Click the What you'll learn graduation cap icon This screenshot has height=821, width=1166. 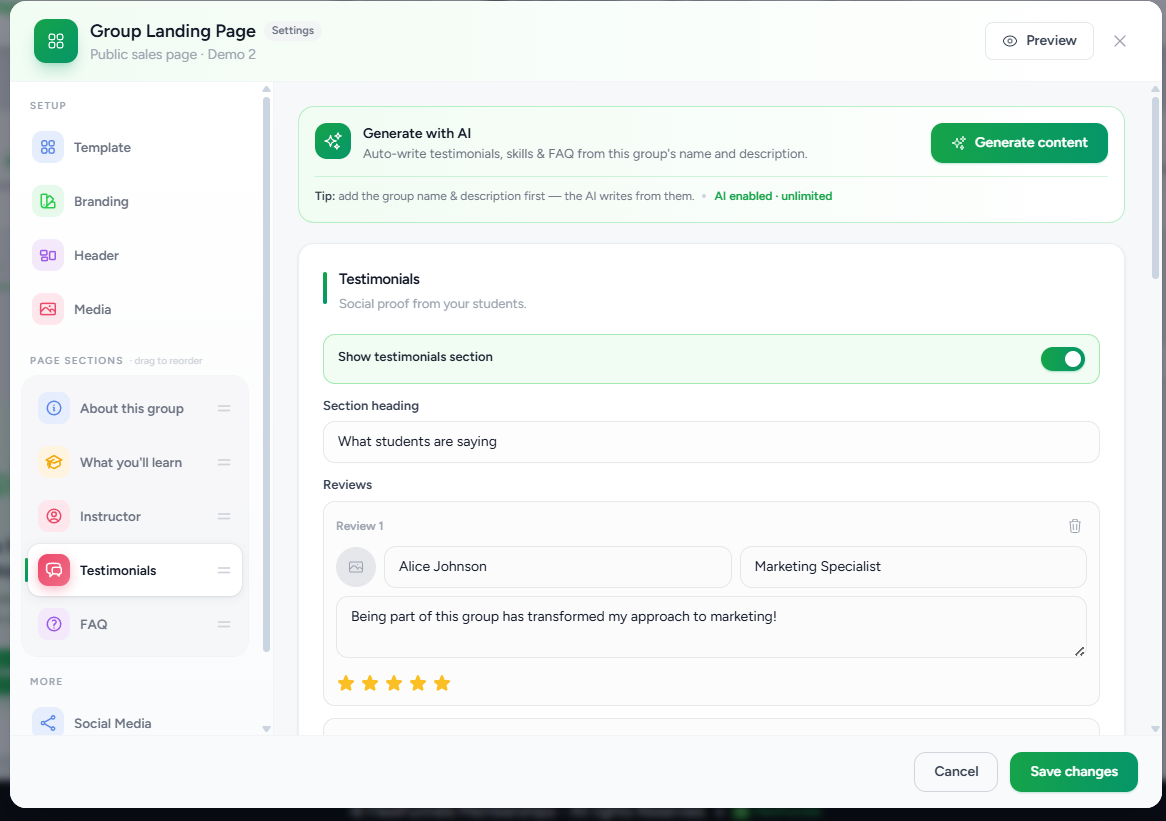pos(54,463)
